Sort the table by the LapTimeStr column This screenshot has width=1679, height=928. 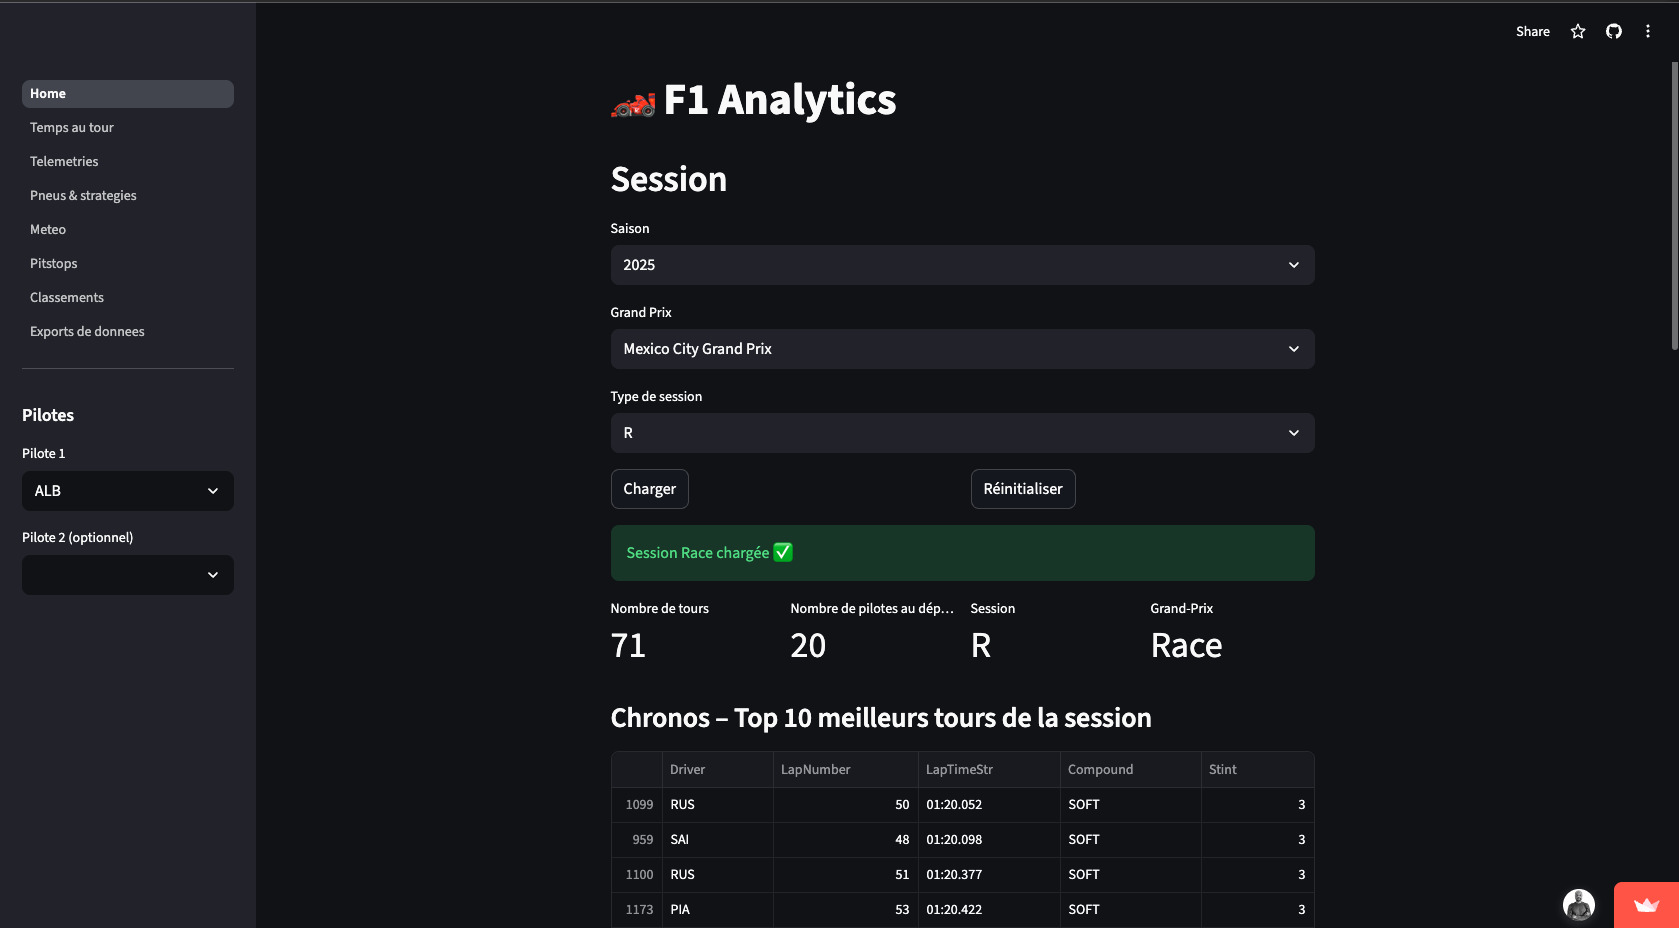959,769
